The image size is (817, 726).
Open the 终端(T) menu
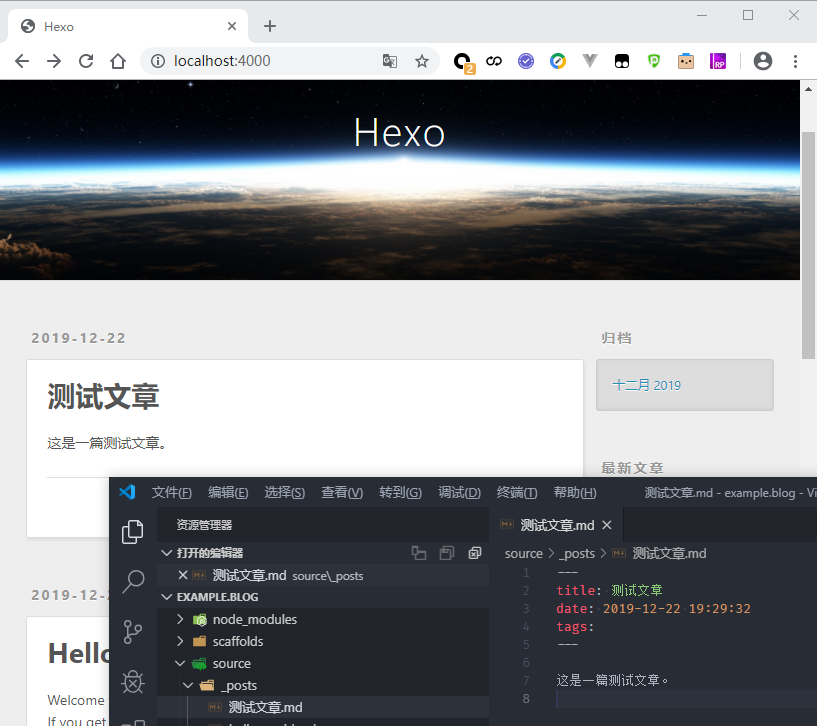pyautogui.click(x=517, y=492)
